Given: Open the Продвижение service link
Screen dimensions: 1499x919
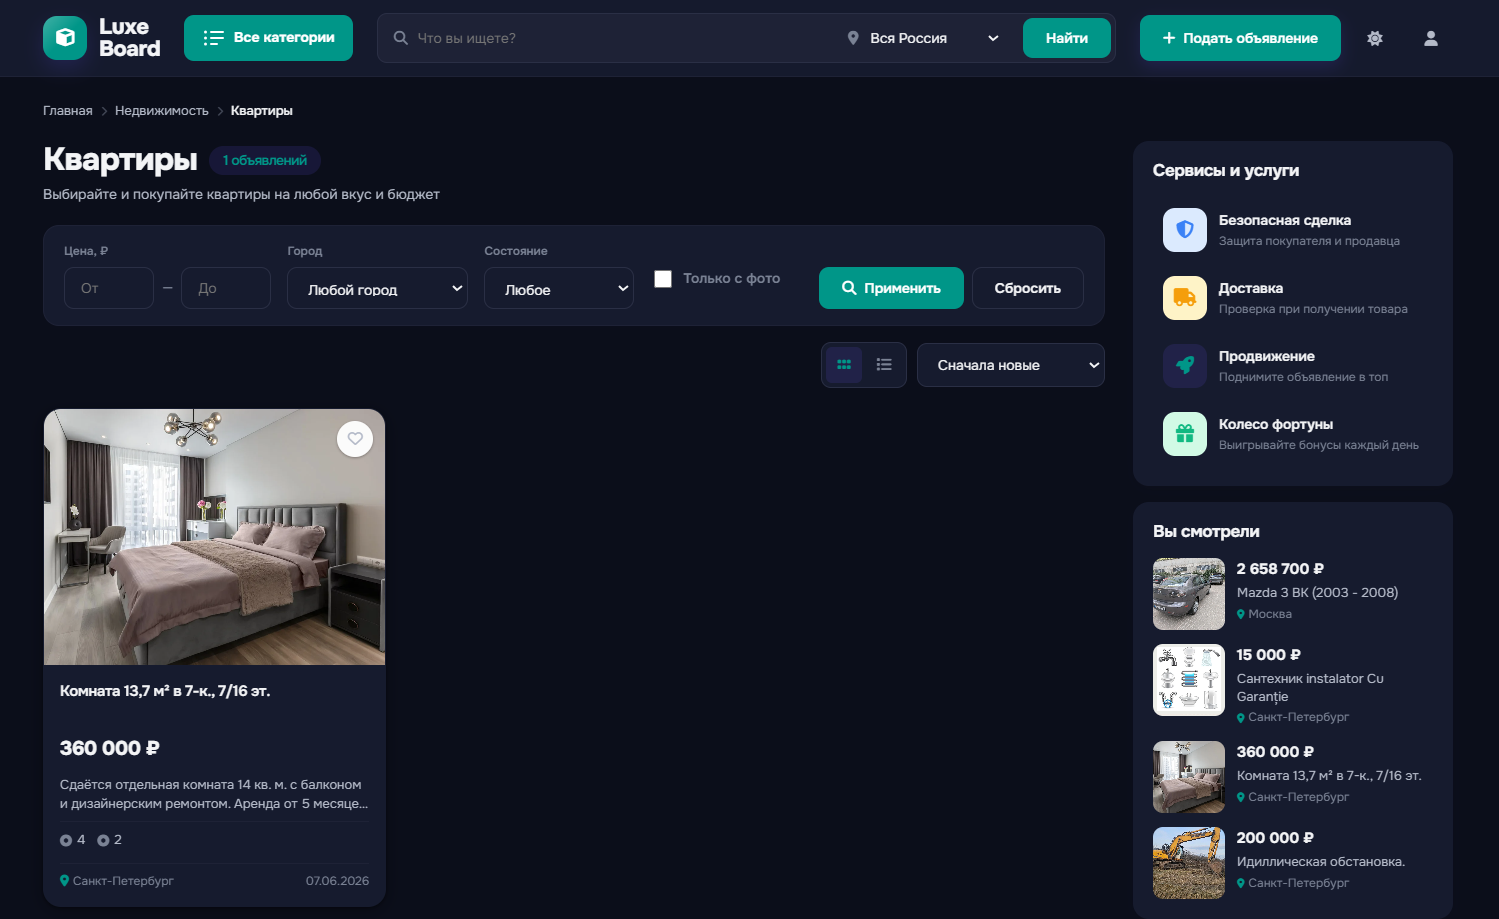Looking at the screenshot, I should pyautogui.click(x=1293, y=366).
